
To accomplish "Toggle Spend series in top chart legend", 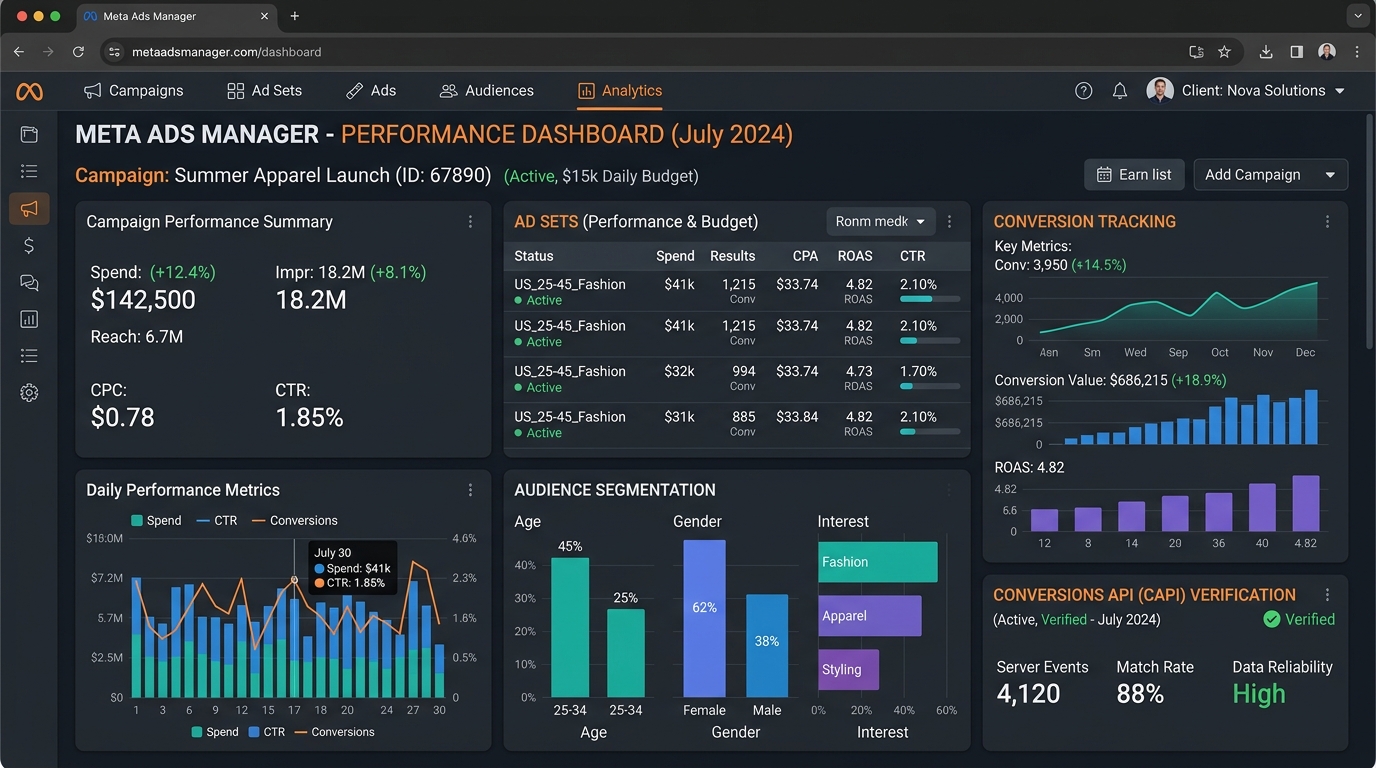I will click(x=156, y=521).
